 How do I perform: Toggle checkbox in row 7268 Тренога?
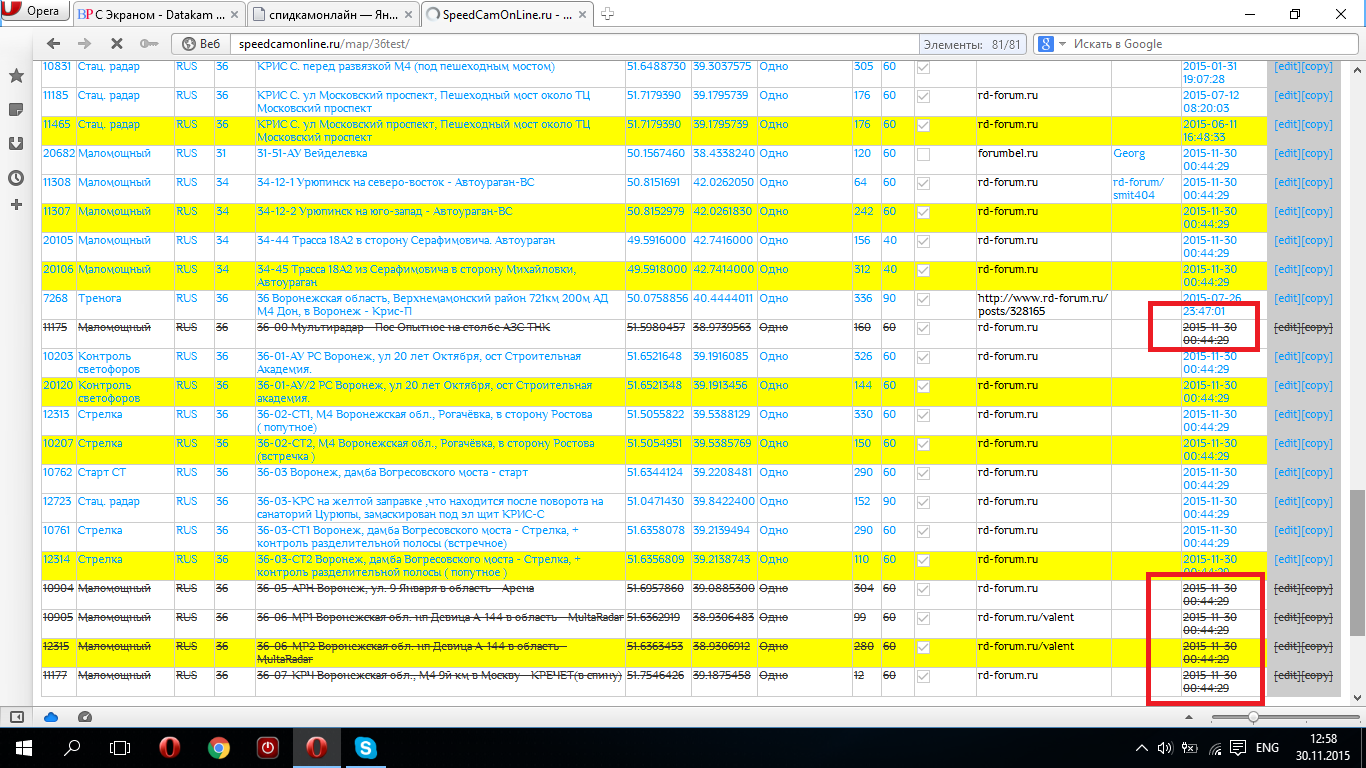[x=923, y=300]
